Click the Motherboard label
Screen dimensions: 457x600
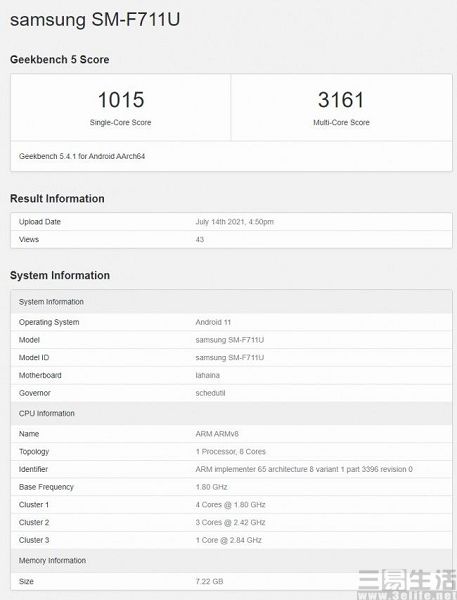tap(40, 375)
